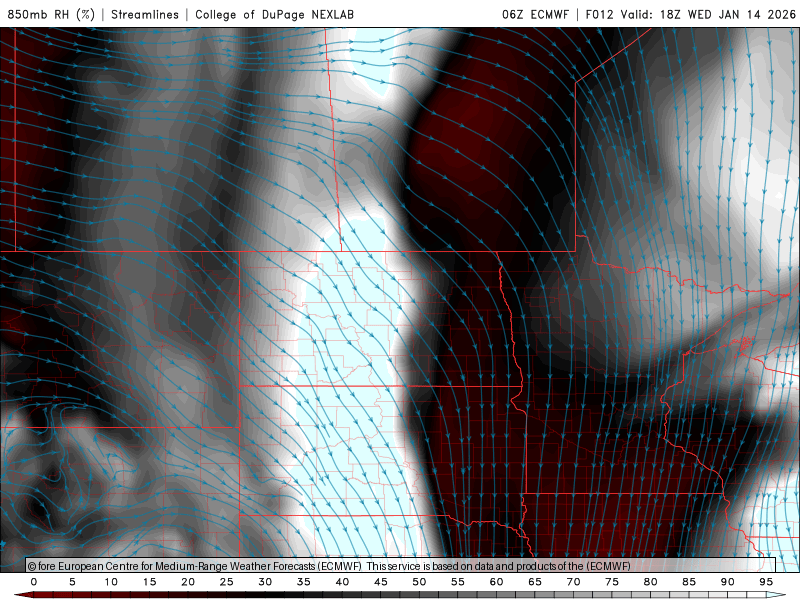This screenshot has height=600, width=800.
Task: Click the "90" label on the color scale
Action: pos(728,582)
